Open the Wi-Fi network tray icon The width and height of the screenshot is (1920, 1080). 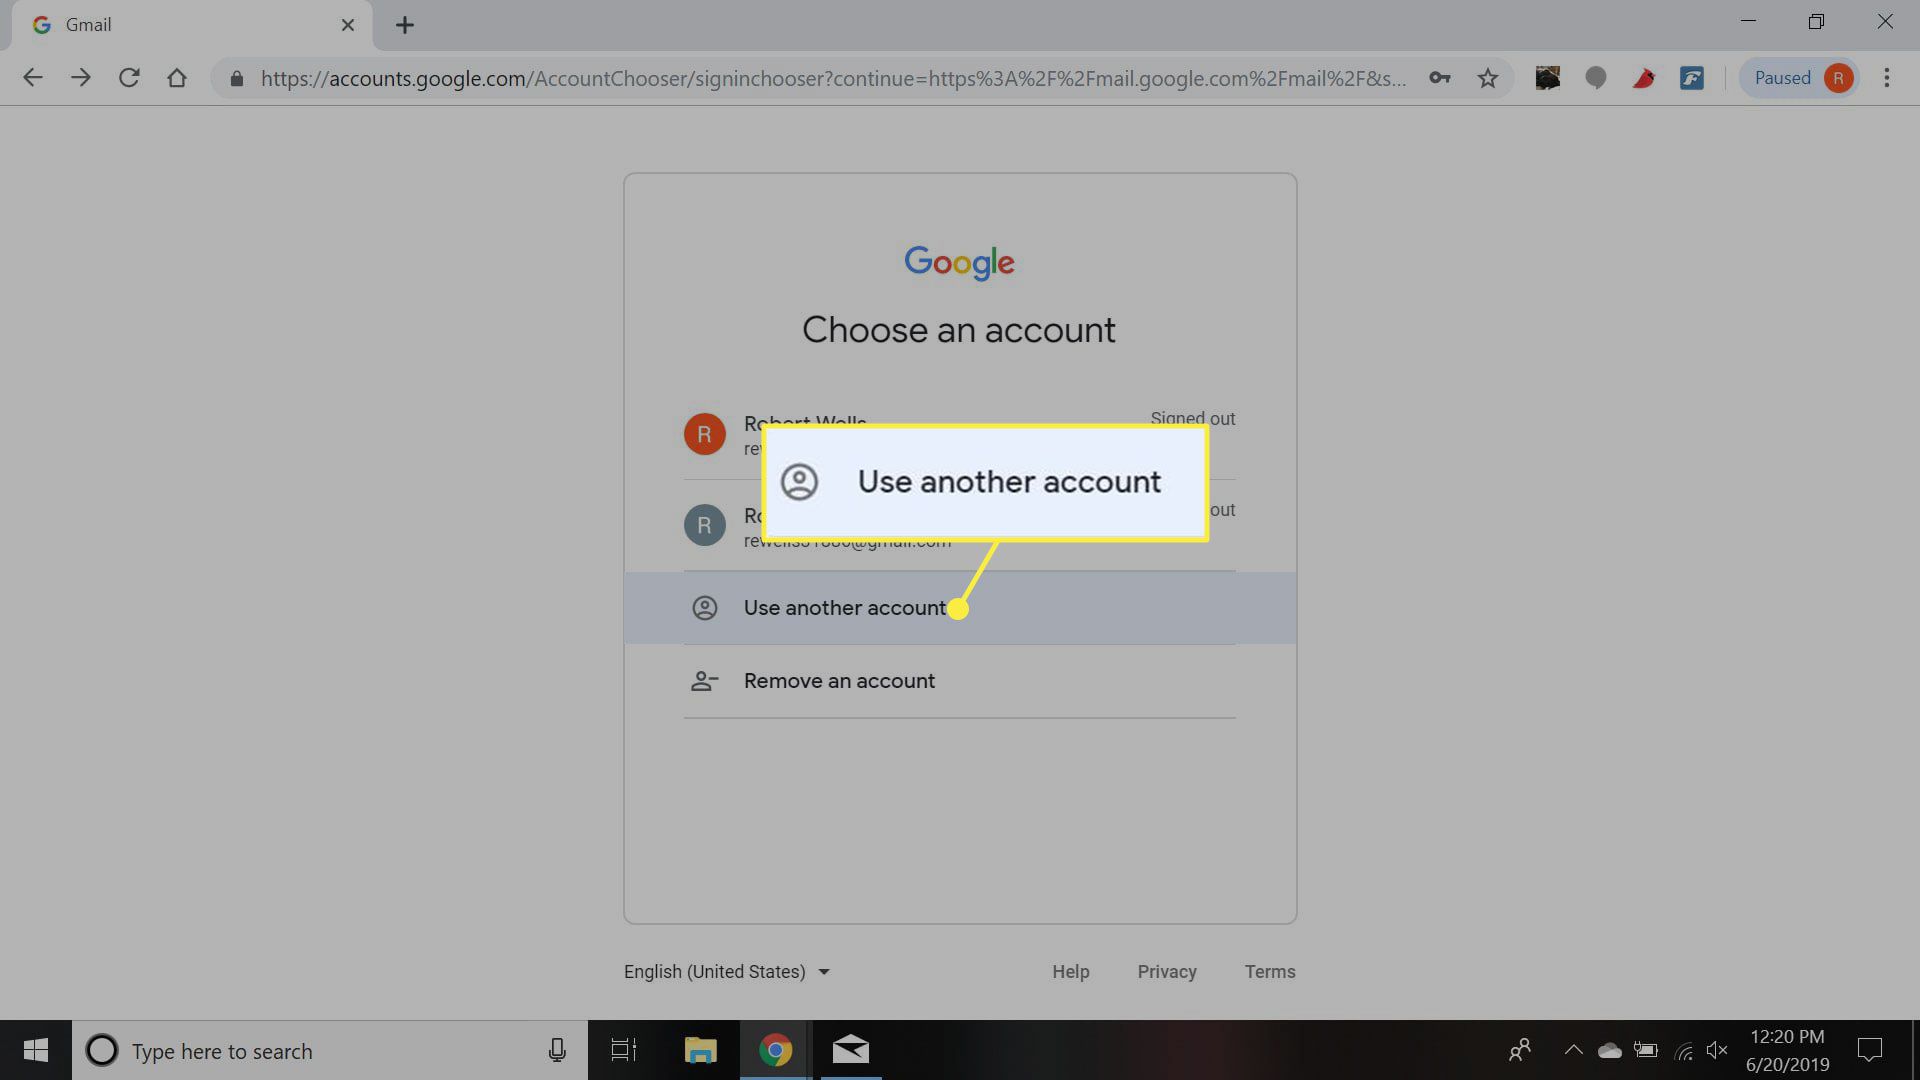[x=1684, y=1051]
